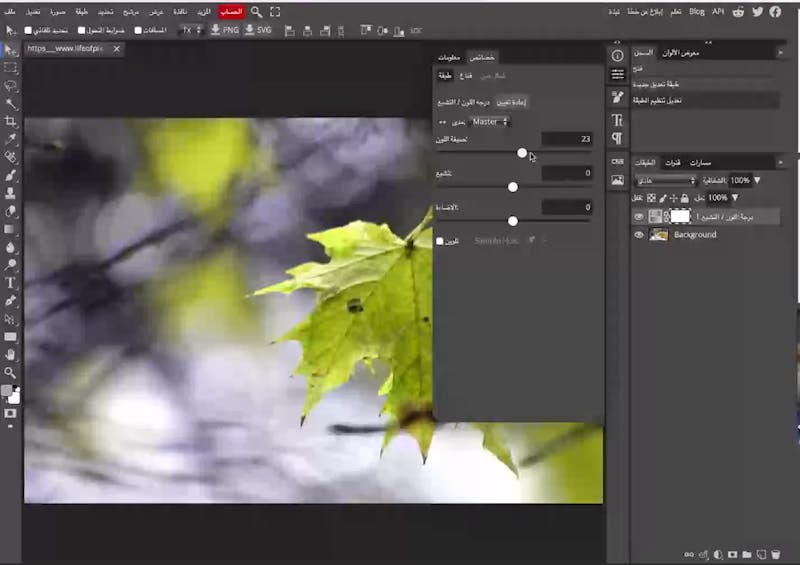Enable the colorize checkbox
Viewport: 800px width, 565px height.
[x=440, y=241]
